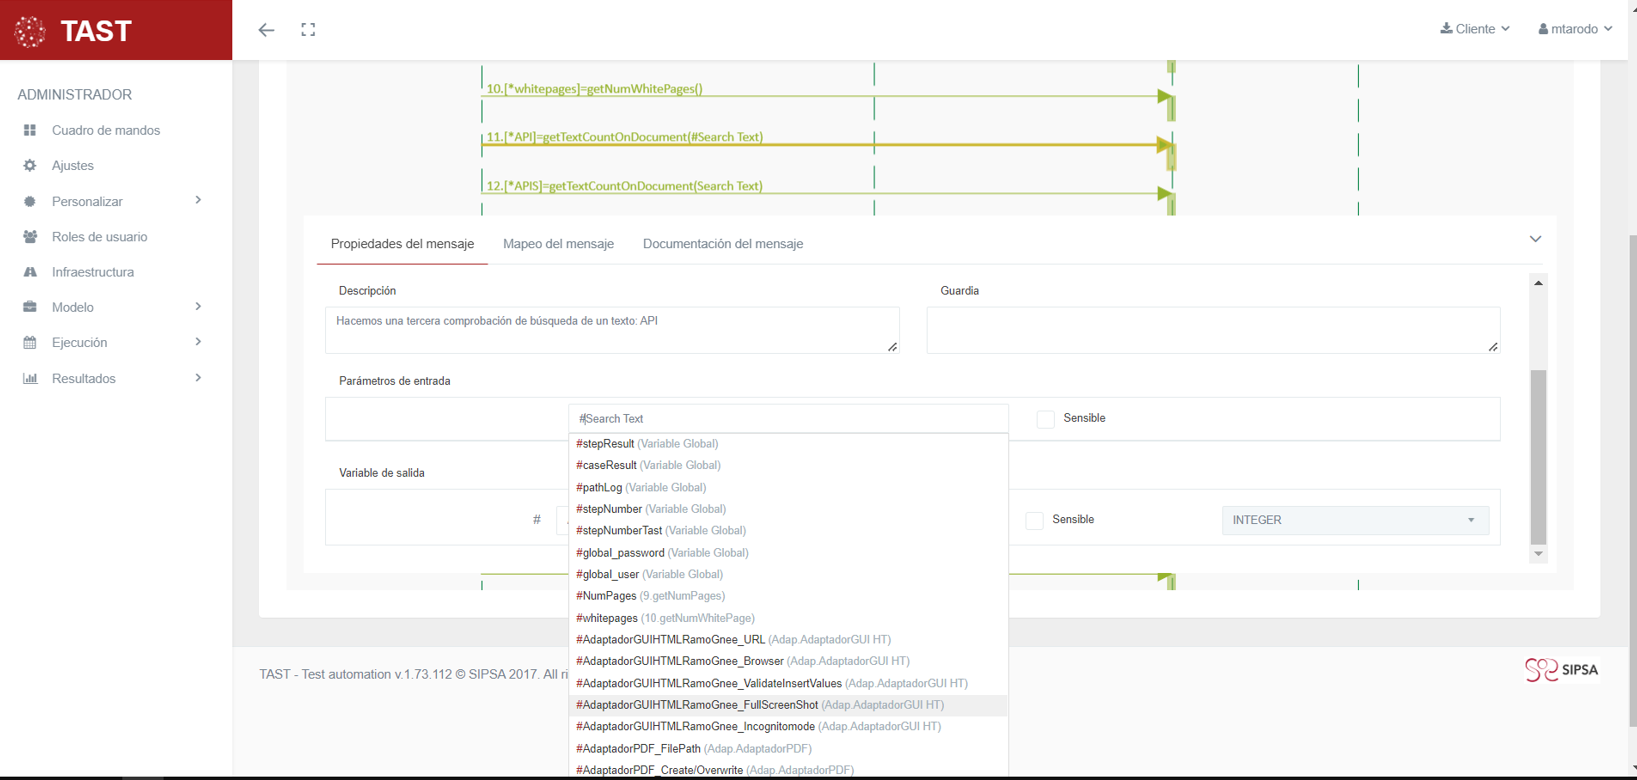Click the Descripción text area
This screenshot has width=1637, height=780.
coord(611,330)
